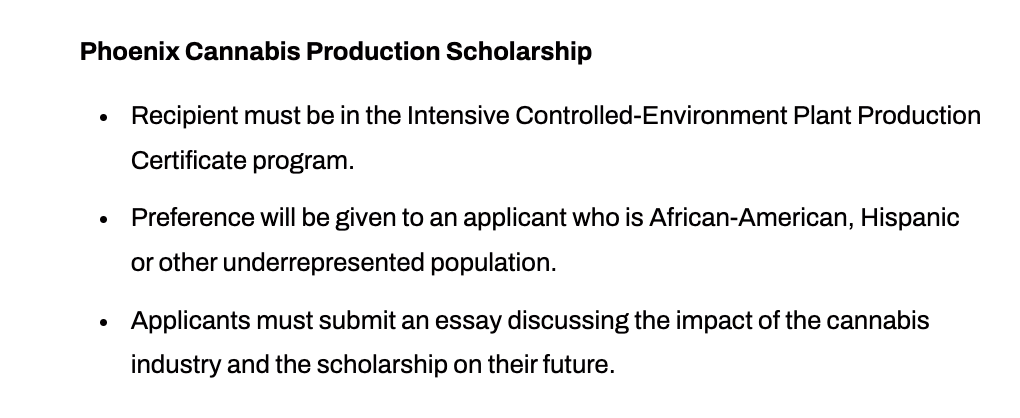
Task: Click the word 'Hispanic'
Action: [910, 218]
